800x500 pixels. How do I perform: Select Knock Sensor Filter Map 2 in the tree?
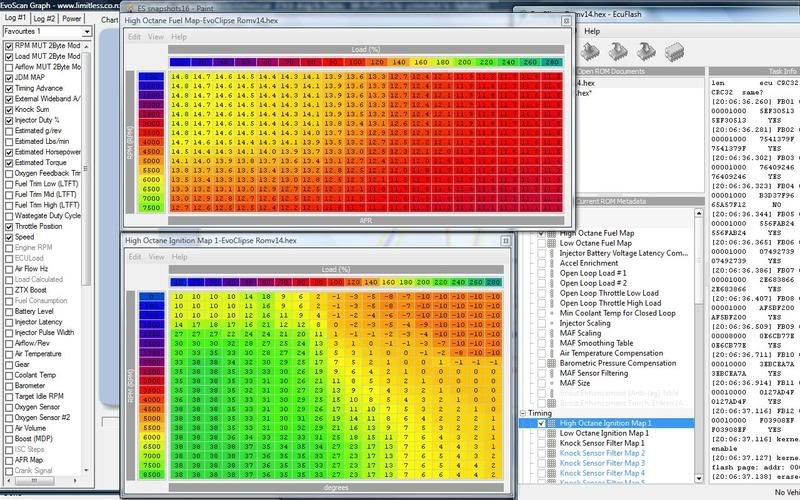click(602, 450)
